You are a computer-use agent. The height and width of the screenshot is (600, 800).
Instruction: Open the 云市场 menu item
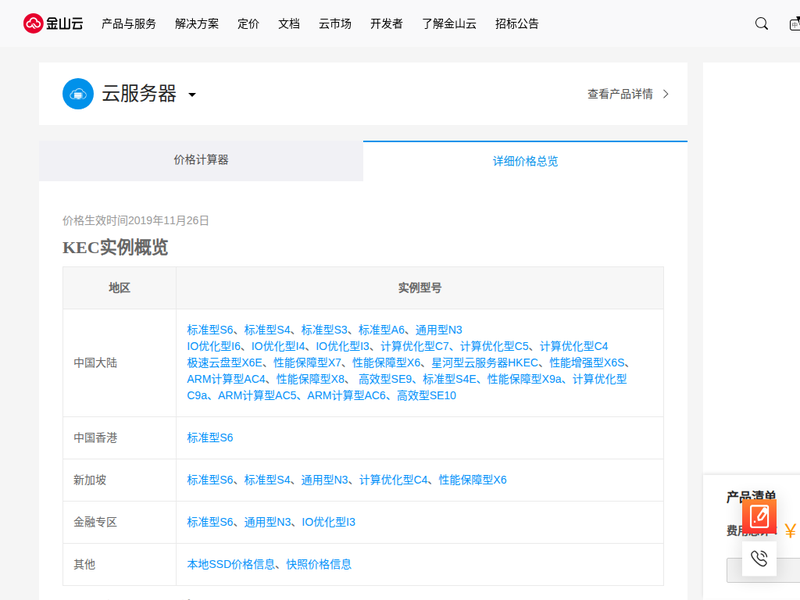pyautogui.click(x=335, y=23)
